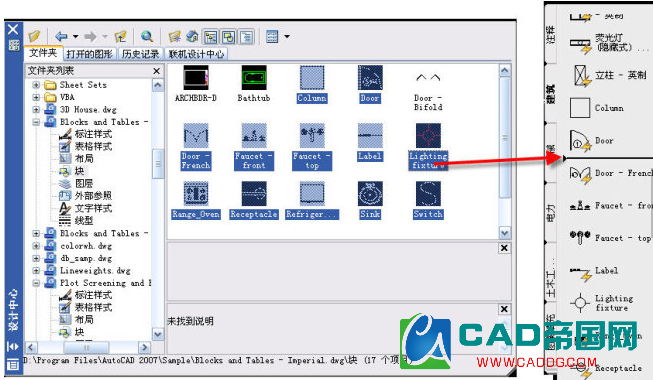The image size is (653, 380).
Task: Open the Back history dropdown arrow
Action: coord(75,37)
